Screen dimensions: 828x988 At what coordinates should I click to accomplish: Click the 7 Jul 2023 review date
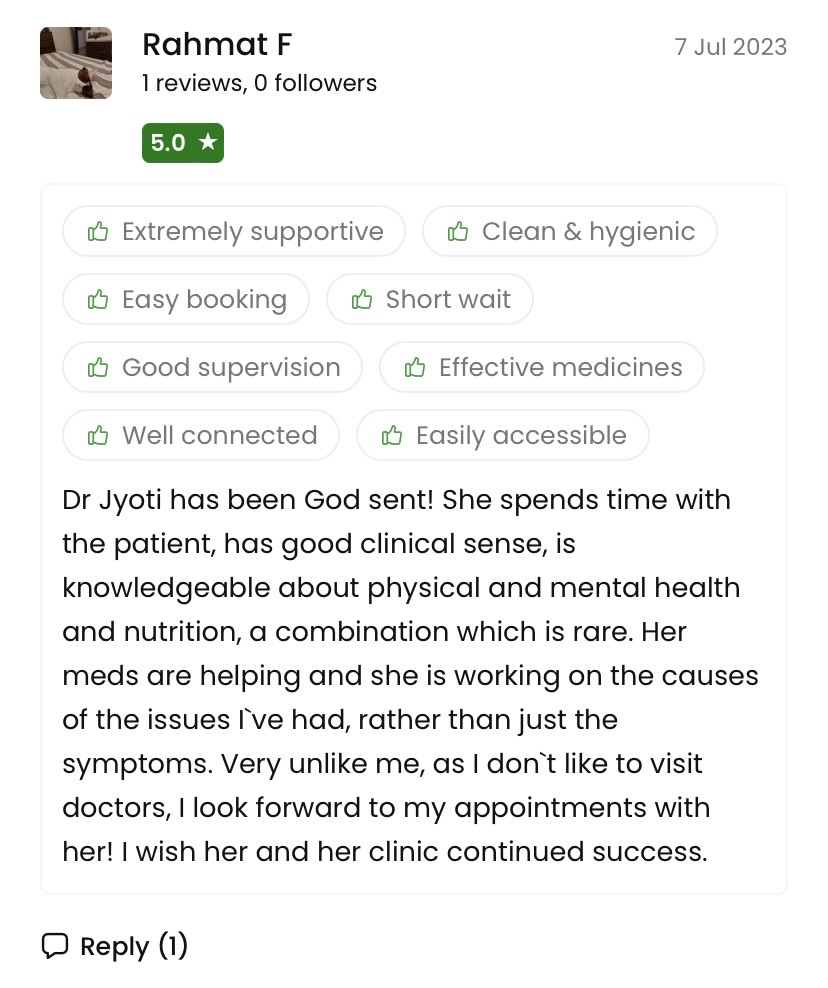click(730, 47)
